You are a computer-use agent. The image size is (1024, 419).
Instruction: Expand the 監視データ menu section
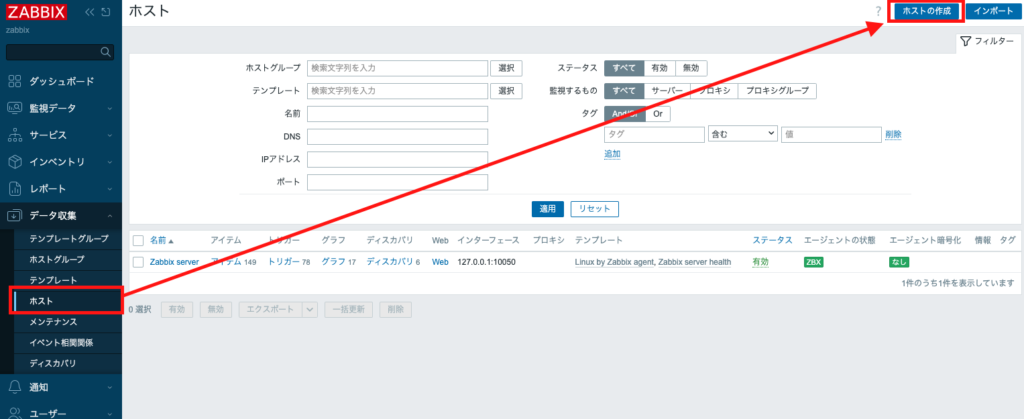tap(110, 108)
